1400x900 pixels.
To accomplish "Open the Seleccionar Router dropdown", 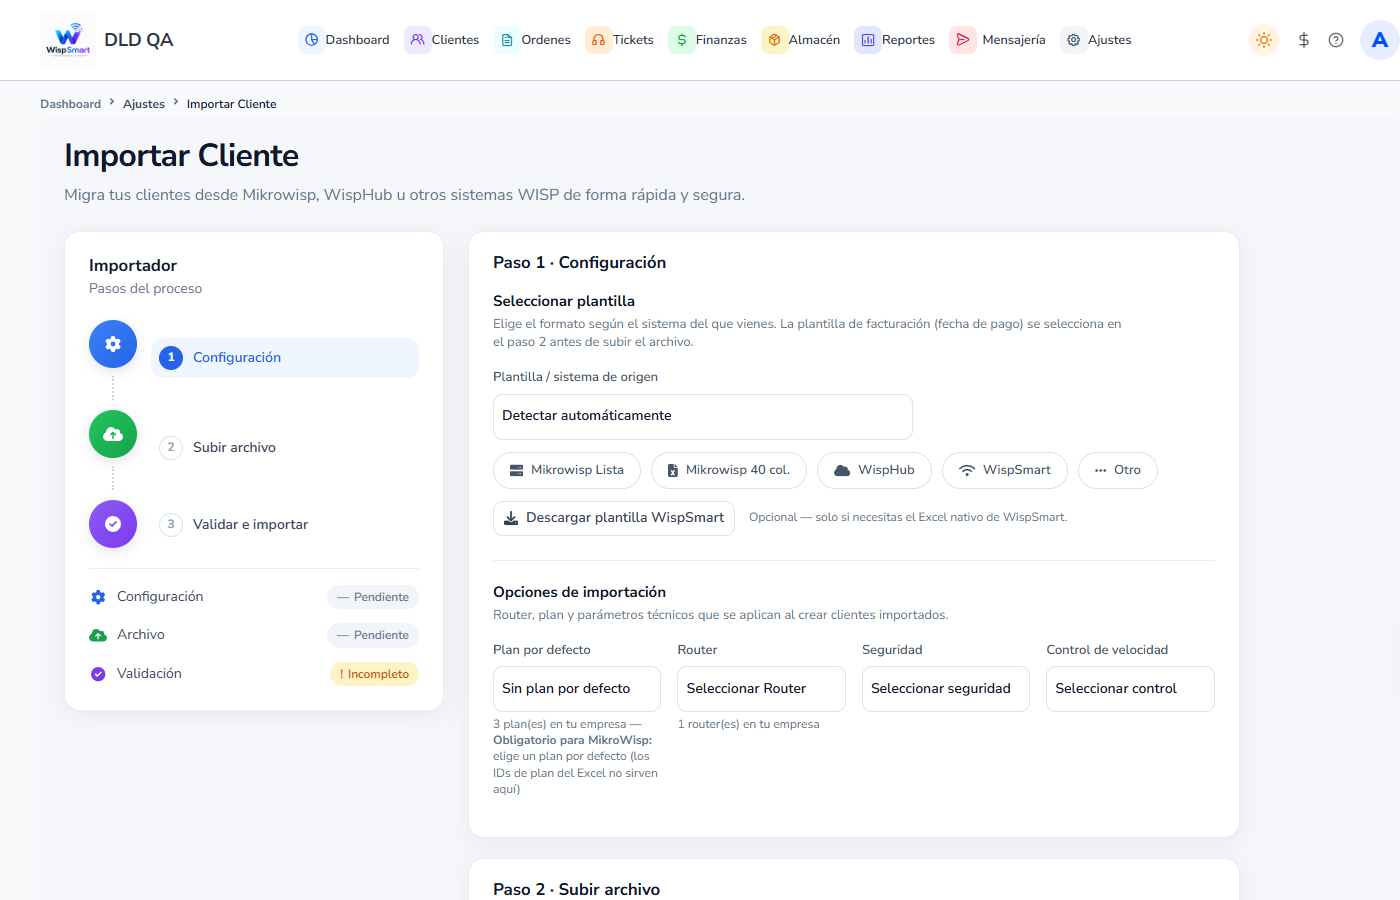I will point(762,689).
